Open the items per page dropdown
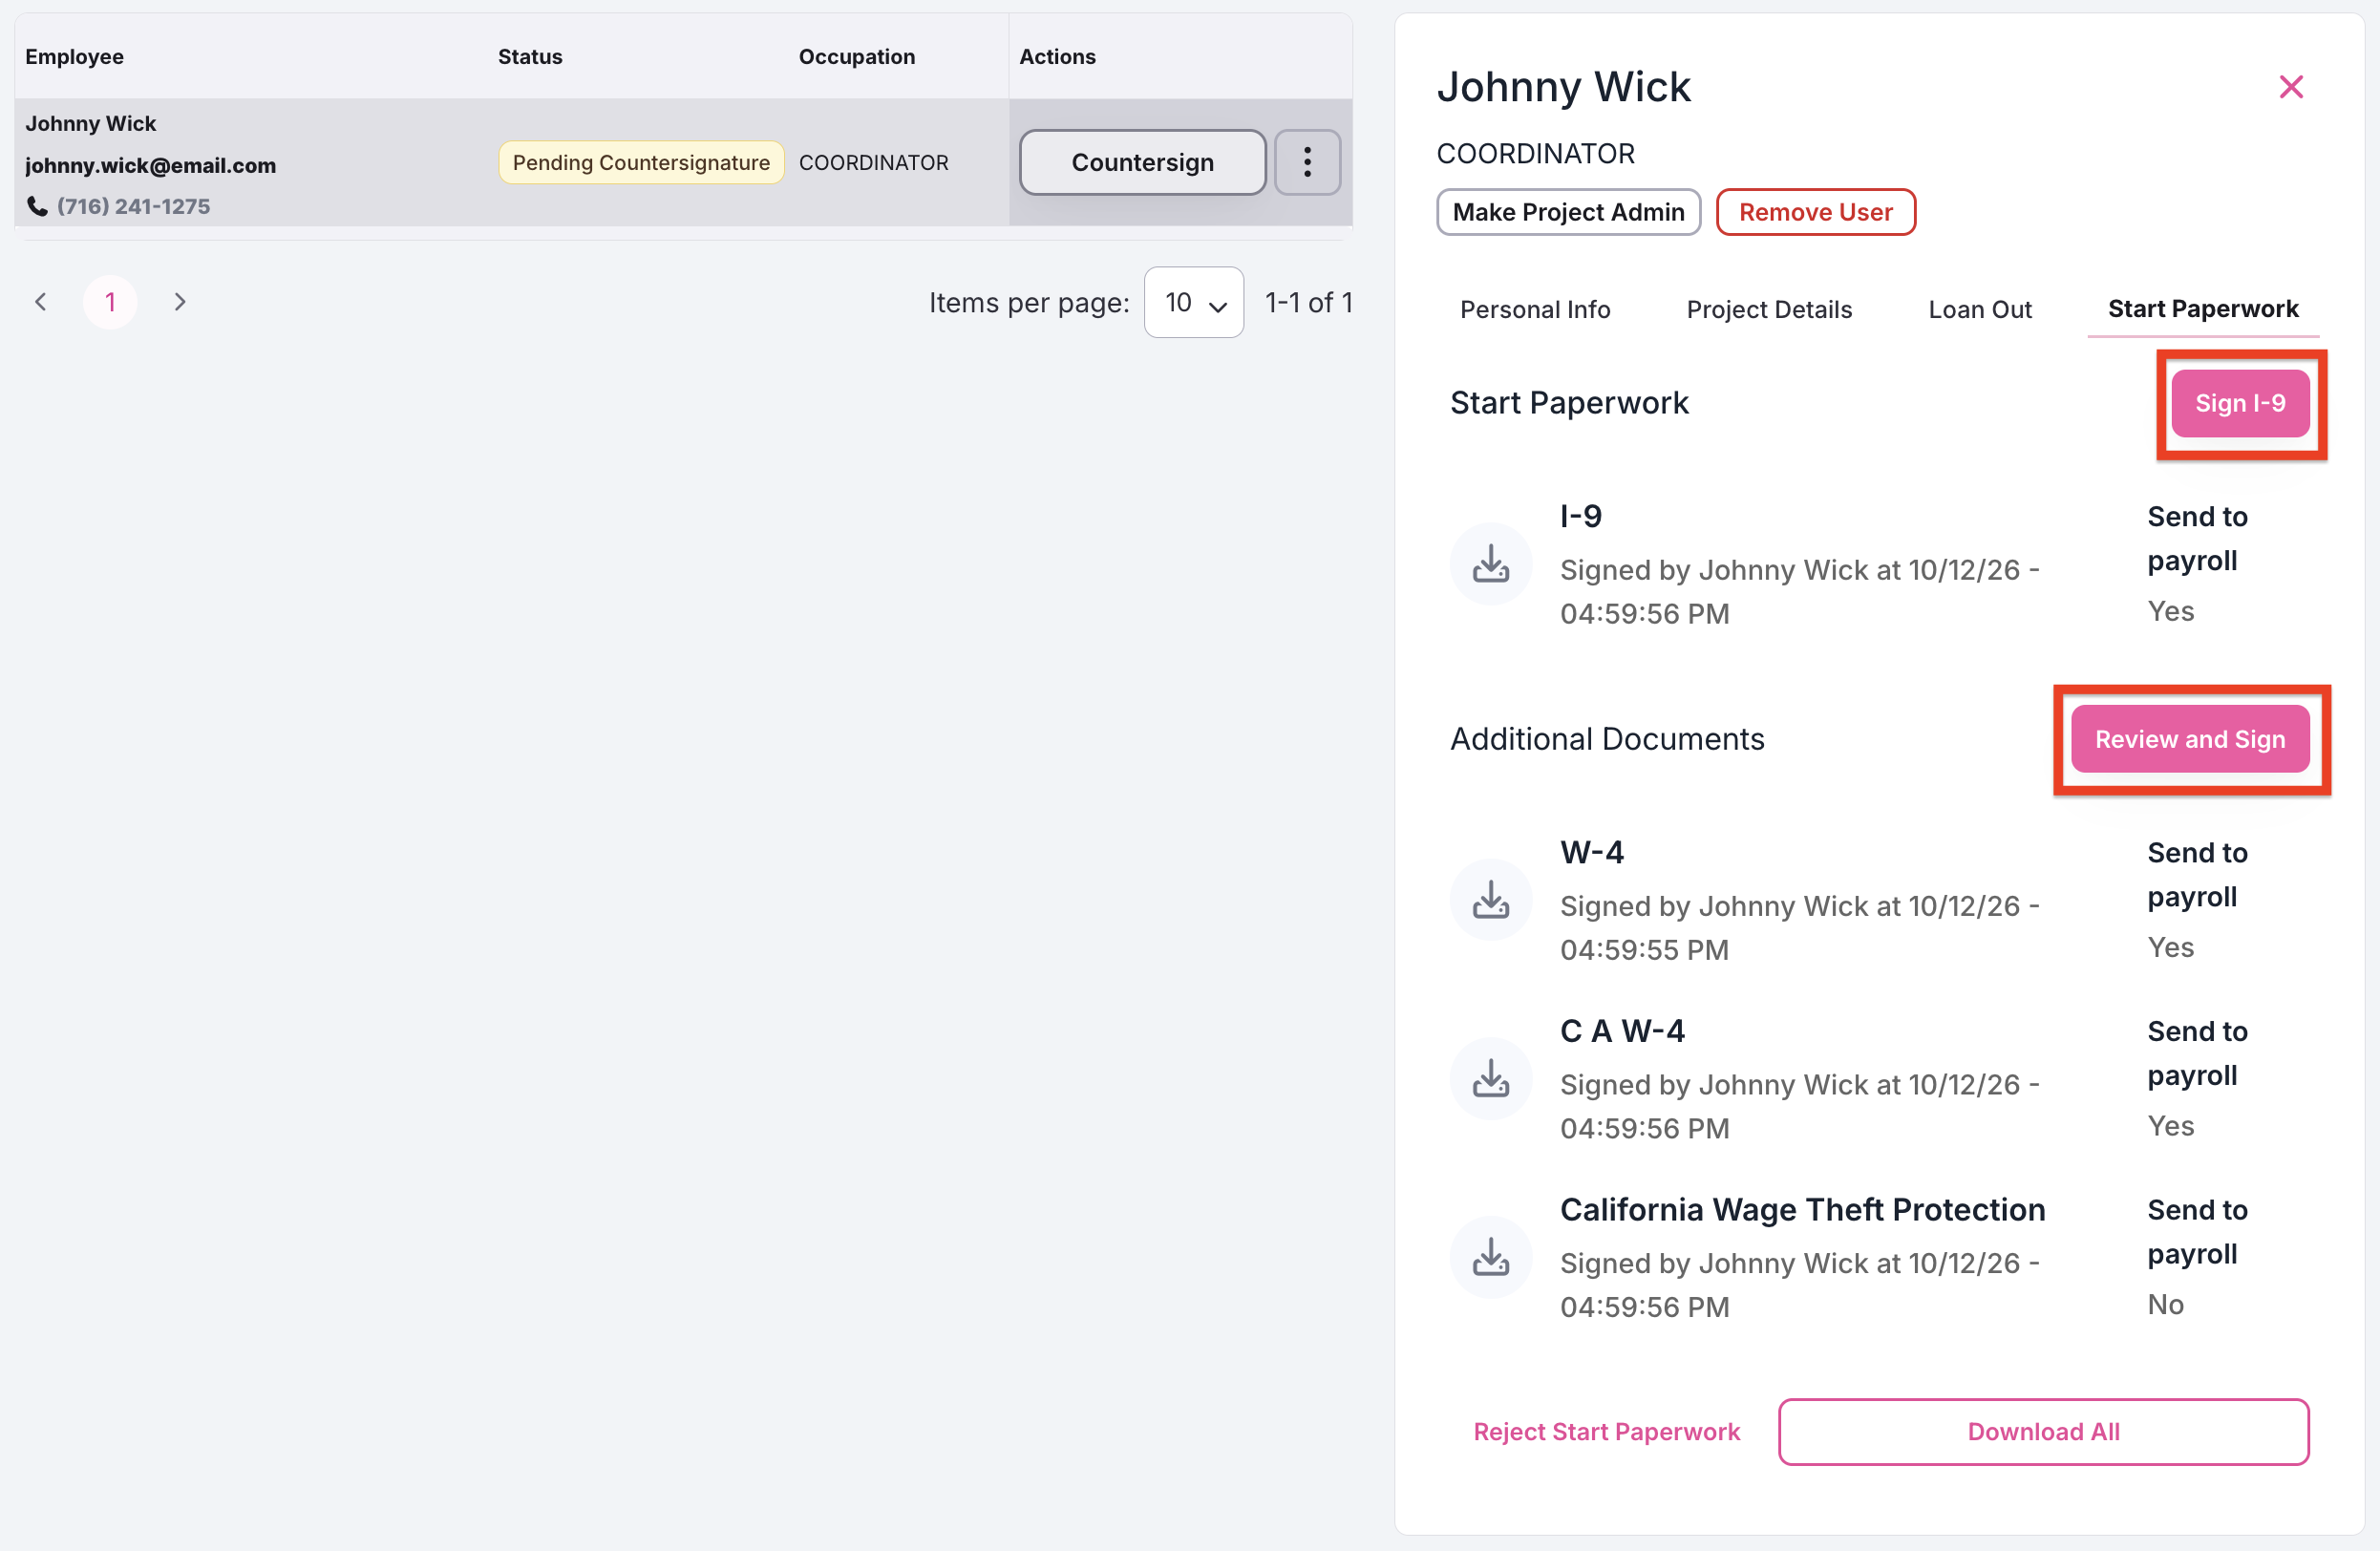 pos(1194,302)
